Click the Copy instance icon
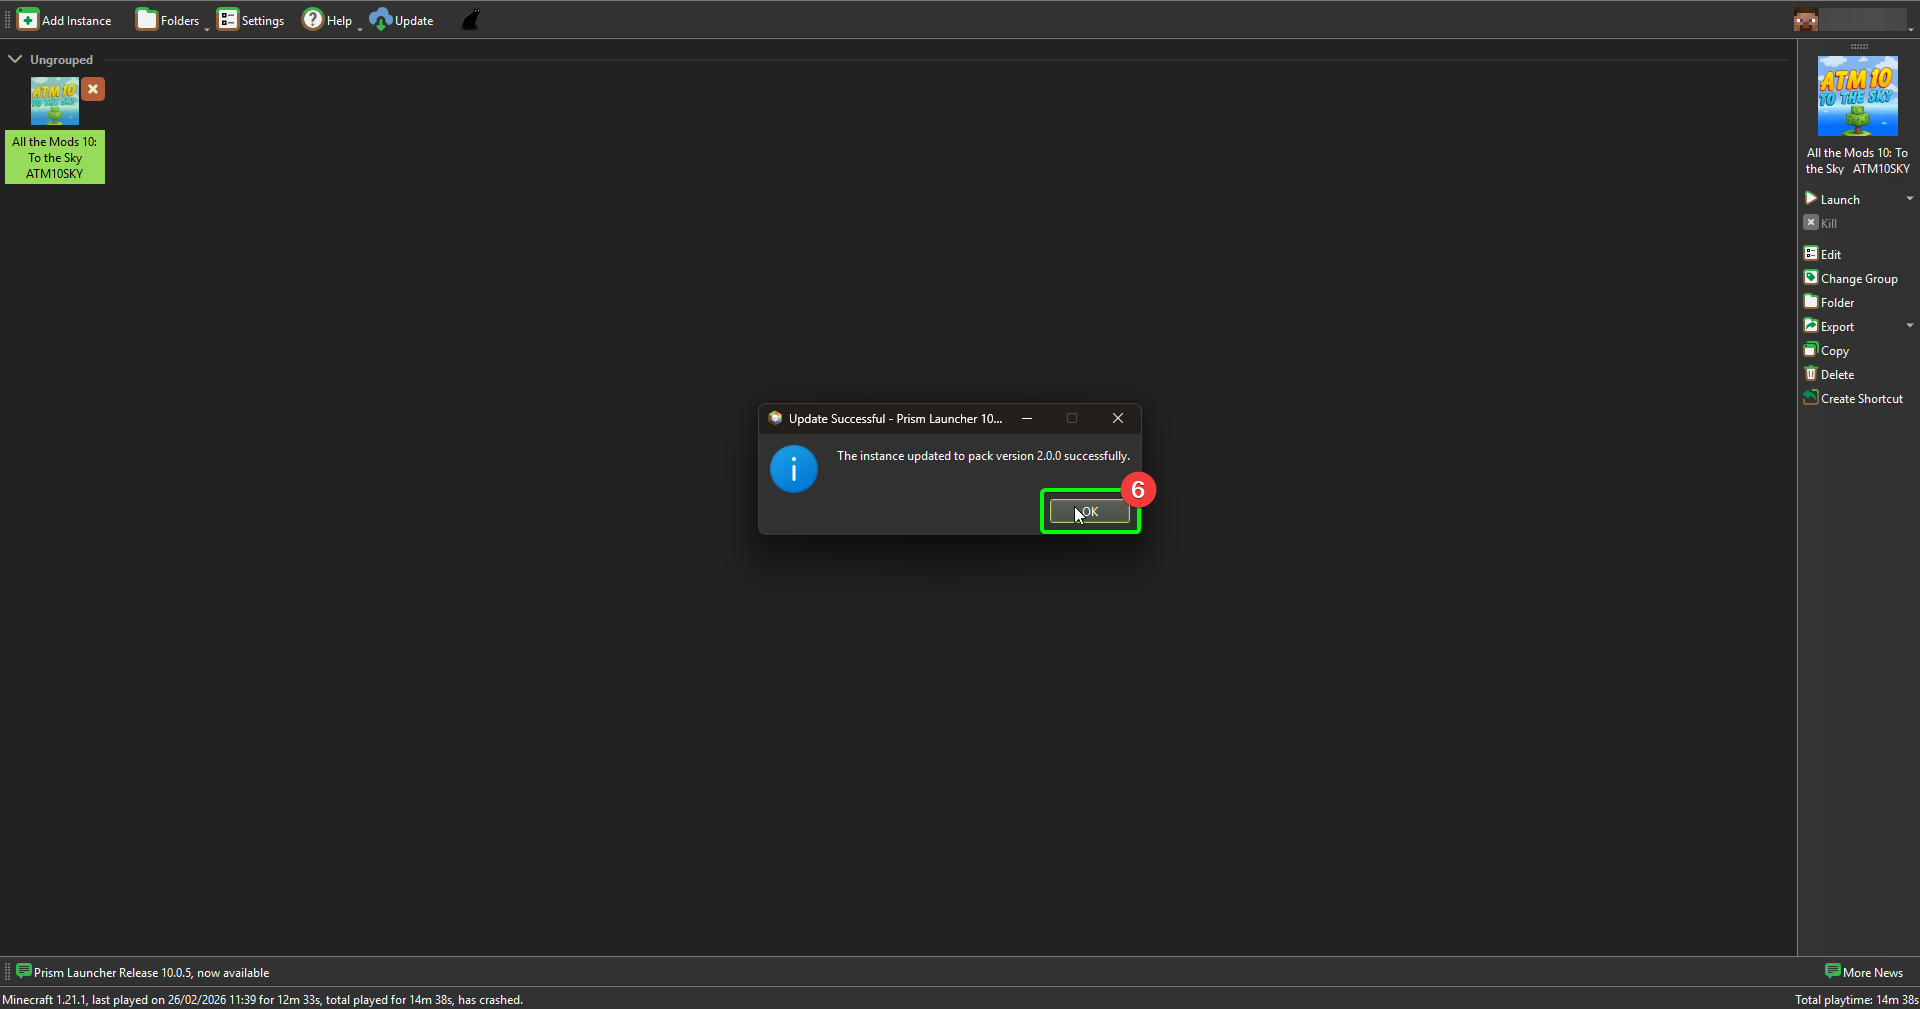1920x1009 pixels. (1811, 350)
